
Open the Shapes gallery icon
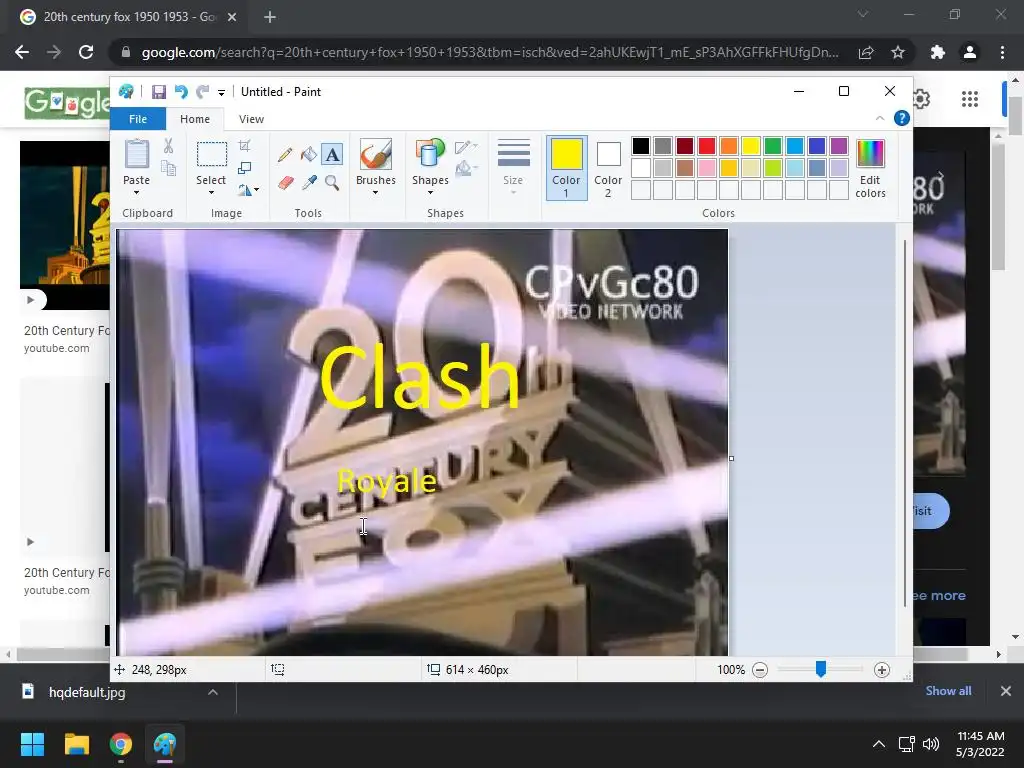coord(430,155)
